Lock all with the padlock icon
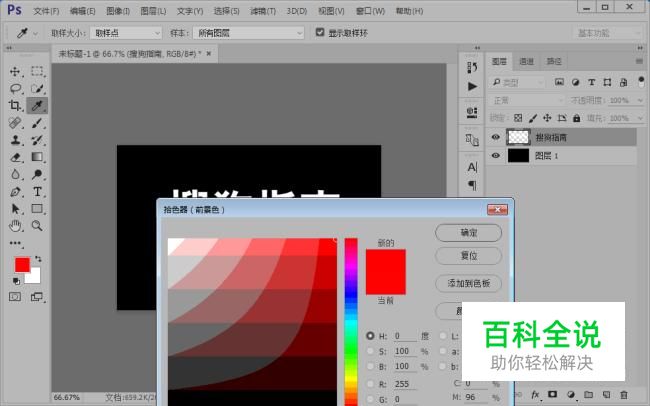Screen dimensions: 650x406 (576, 118)
